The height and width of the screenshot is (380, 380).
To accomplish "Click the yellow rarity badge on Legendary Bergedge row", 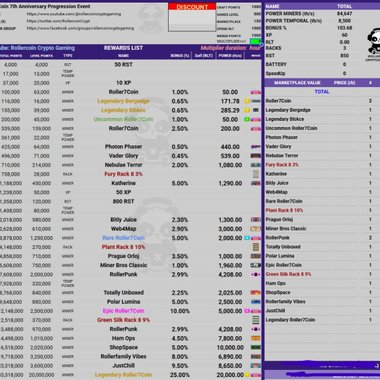I will [247, 101].
